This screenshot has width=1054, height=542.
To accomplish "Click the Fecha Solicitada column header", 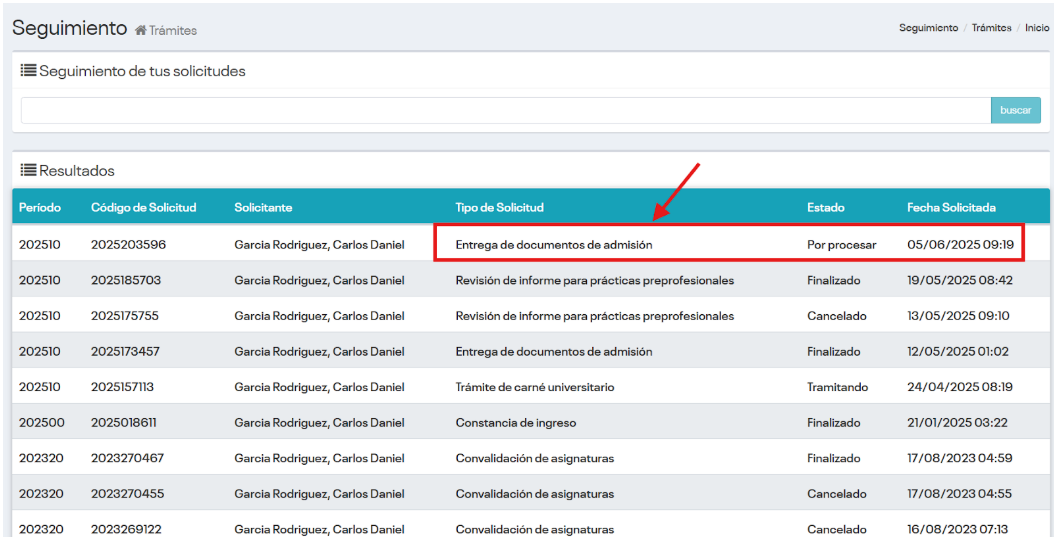I will 951,208.
